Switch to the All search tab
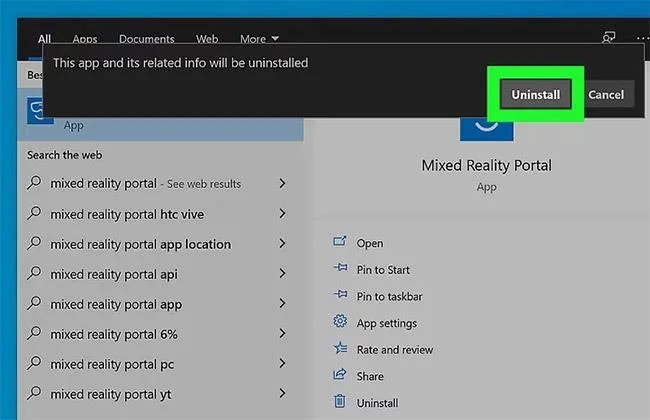The image size is (650, 420). [x=44, y=39]
